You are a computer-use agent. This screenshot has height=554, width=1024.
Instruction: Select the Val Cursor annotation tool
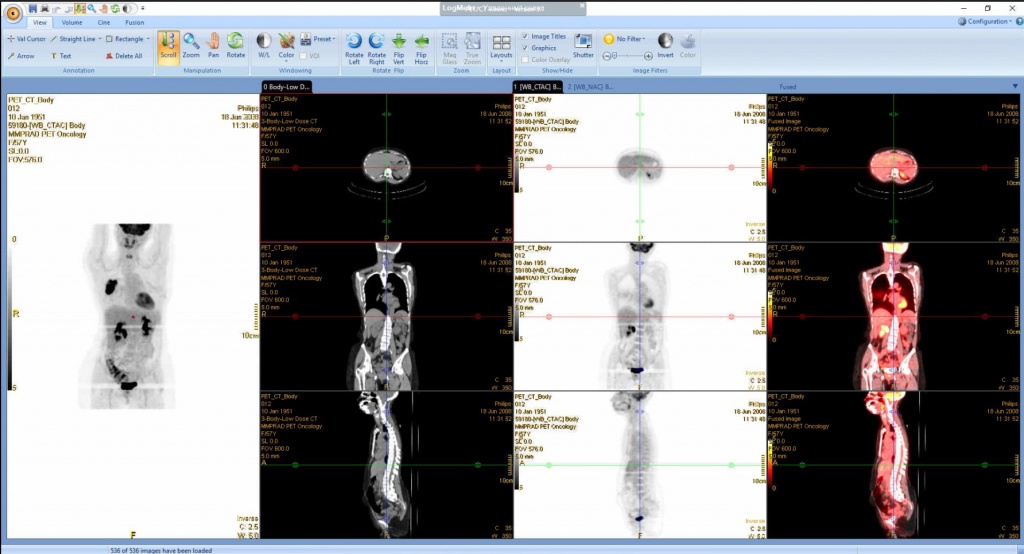pyautogui.click(x=26, y=39)
